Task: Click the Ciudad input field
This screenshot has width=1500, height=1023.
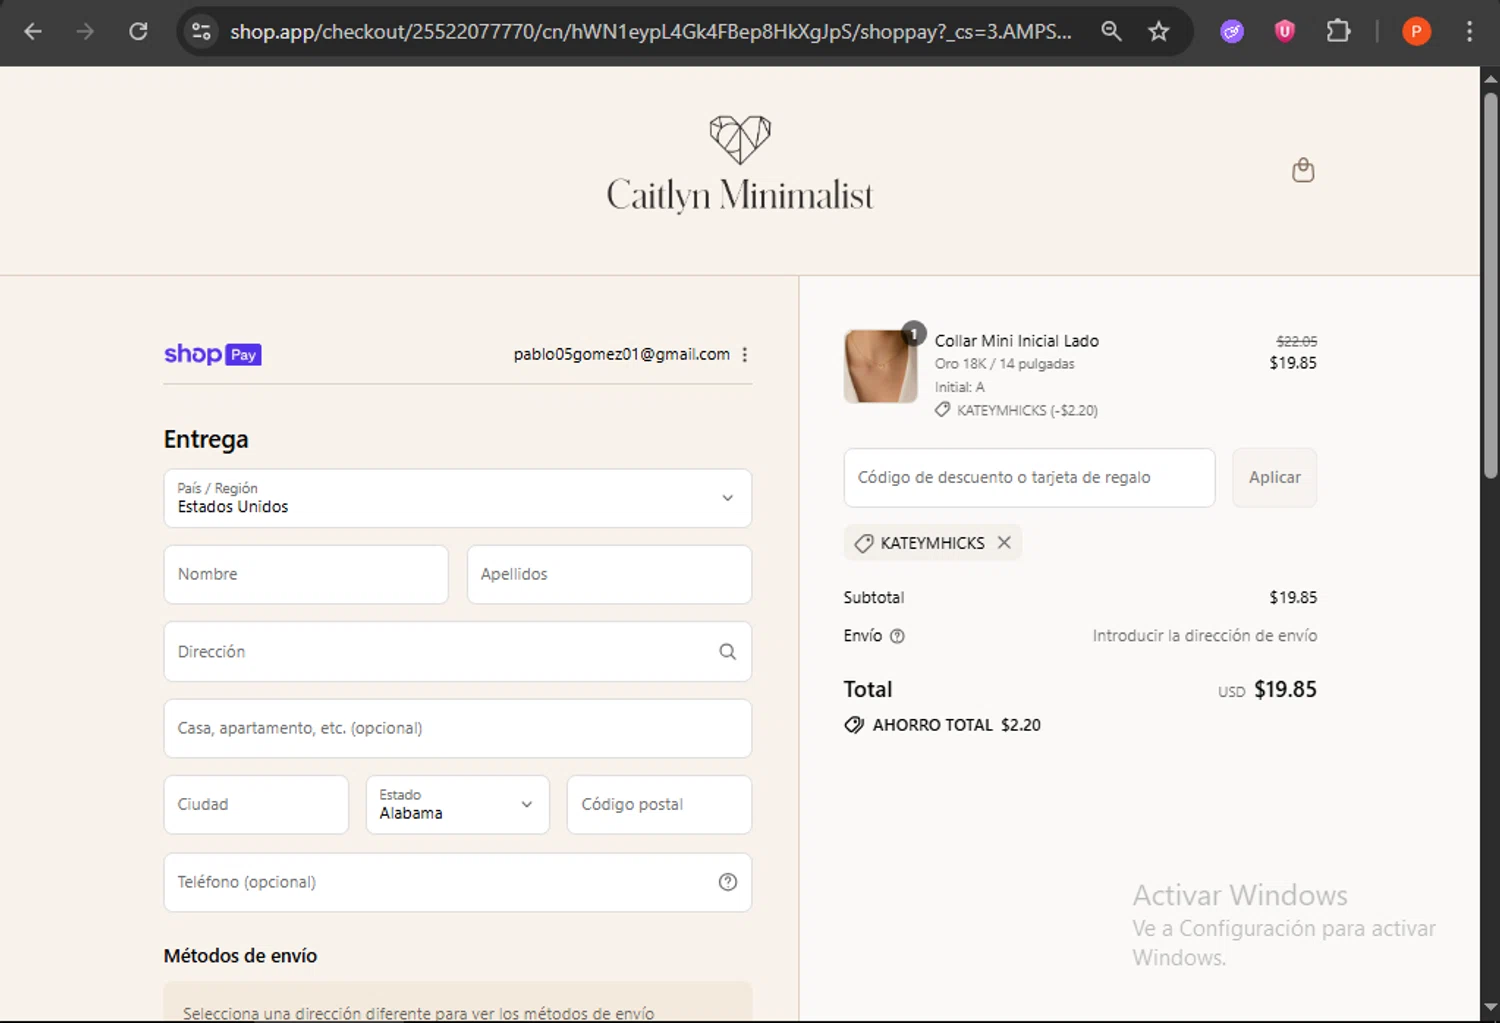Action: (256, 804)
